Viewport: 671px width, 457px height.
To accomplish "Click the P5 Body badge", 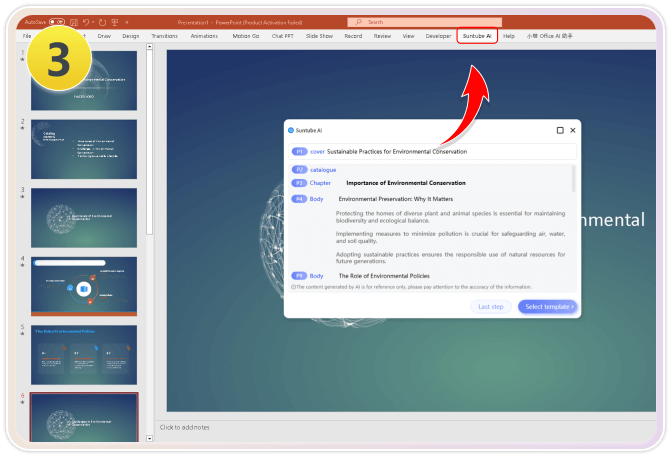I will point(300,276).
